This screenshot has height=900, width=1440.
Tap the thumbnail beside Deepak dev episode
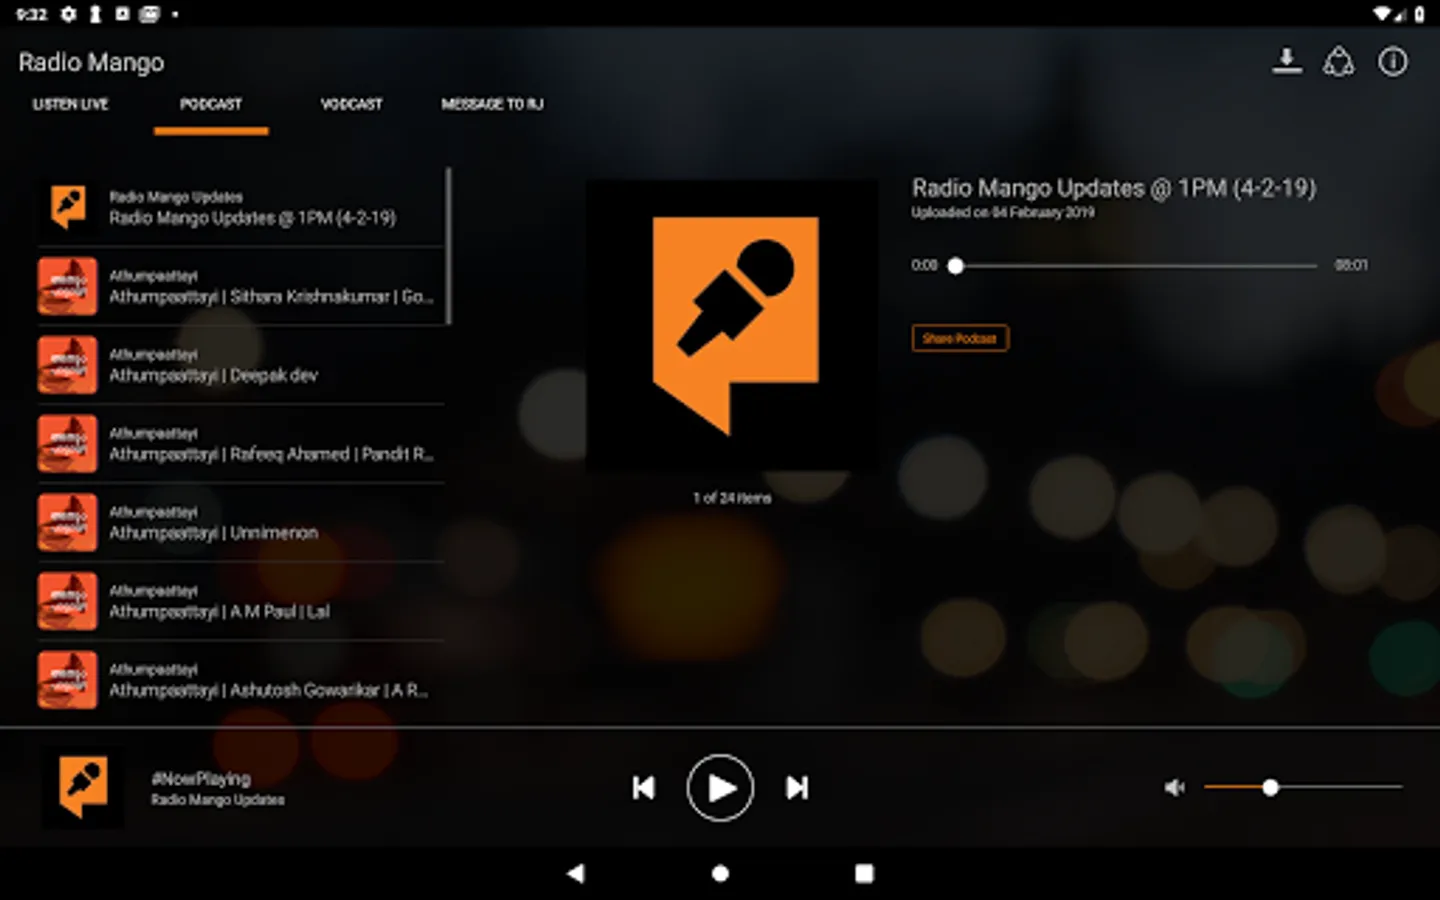[x=68, y=365]
